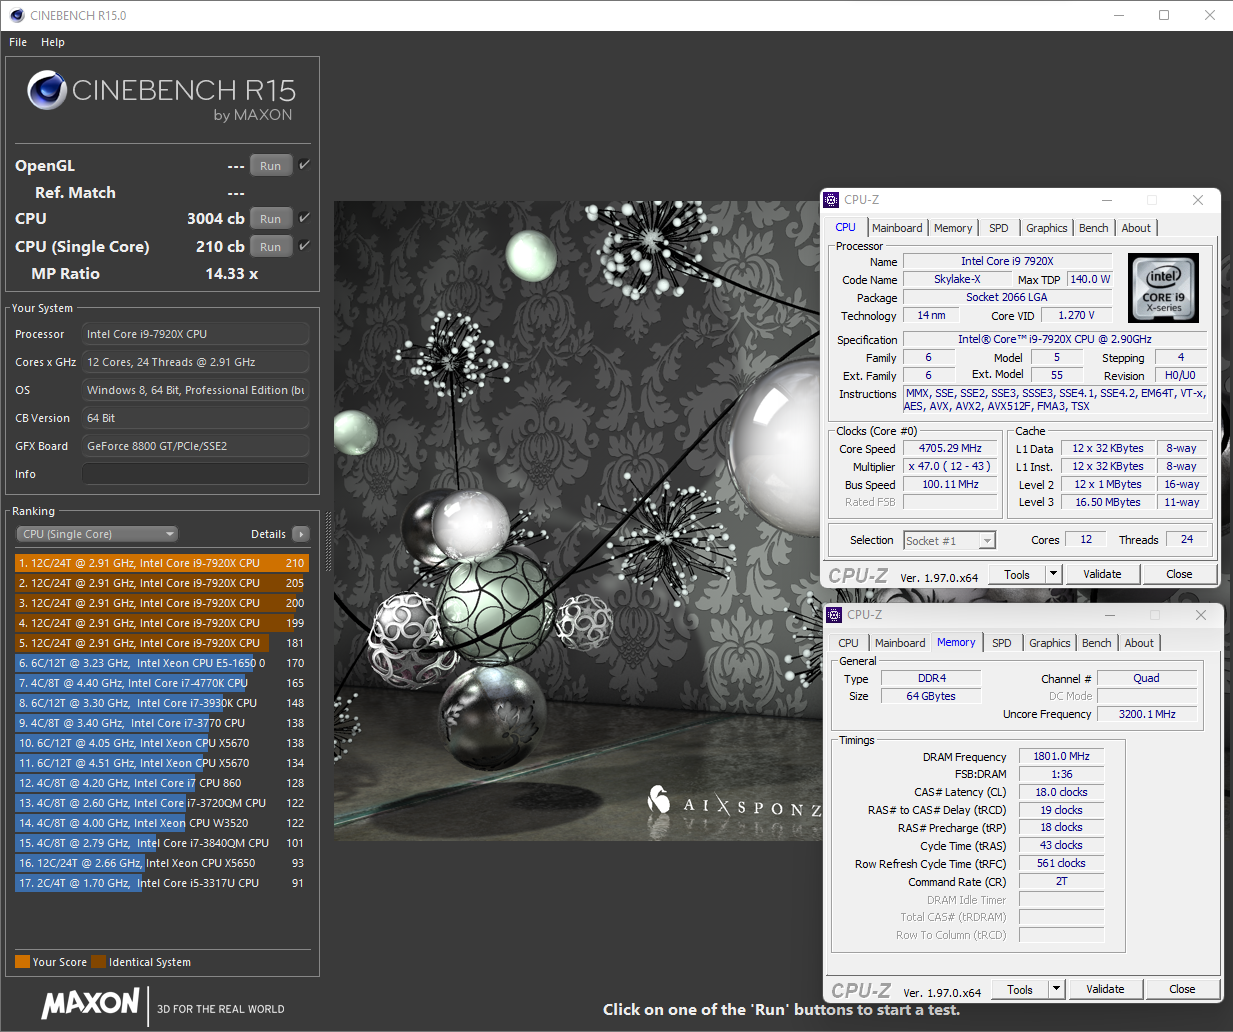Click the CAS# Latency value 18.0 clocks
The width and height of the screenshot is (1233, 1032).
click(x=1061, y=792)
